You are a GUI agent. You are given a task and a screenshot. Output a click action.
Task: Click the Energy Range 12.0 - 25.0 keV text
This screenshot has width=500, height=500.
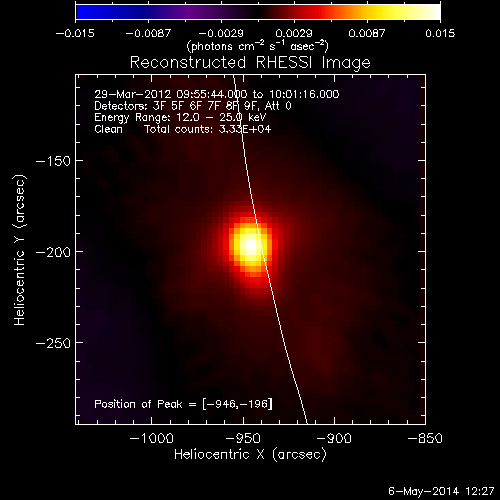point(180,118)
